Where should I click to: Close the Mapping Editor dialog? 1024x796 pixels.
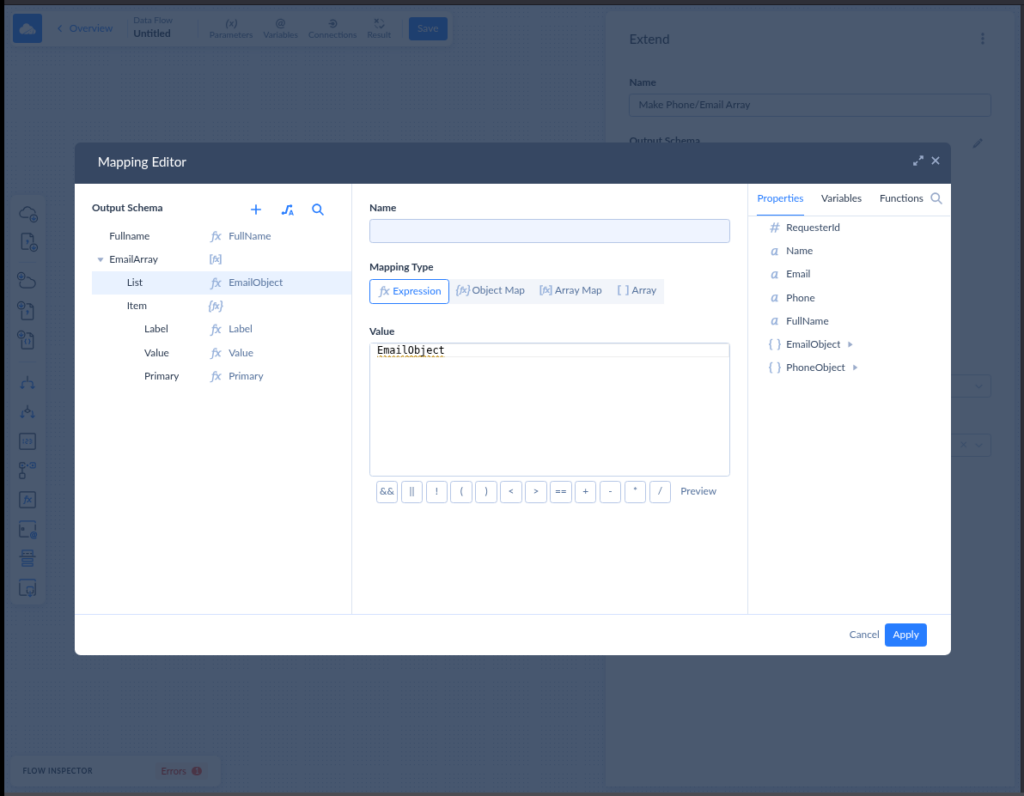[935, 161]
